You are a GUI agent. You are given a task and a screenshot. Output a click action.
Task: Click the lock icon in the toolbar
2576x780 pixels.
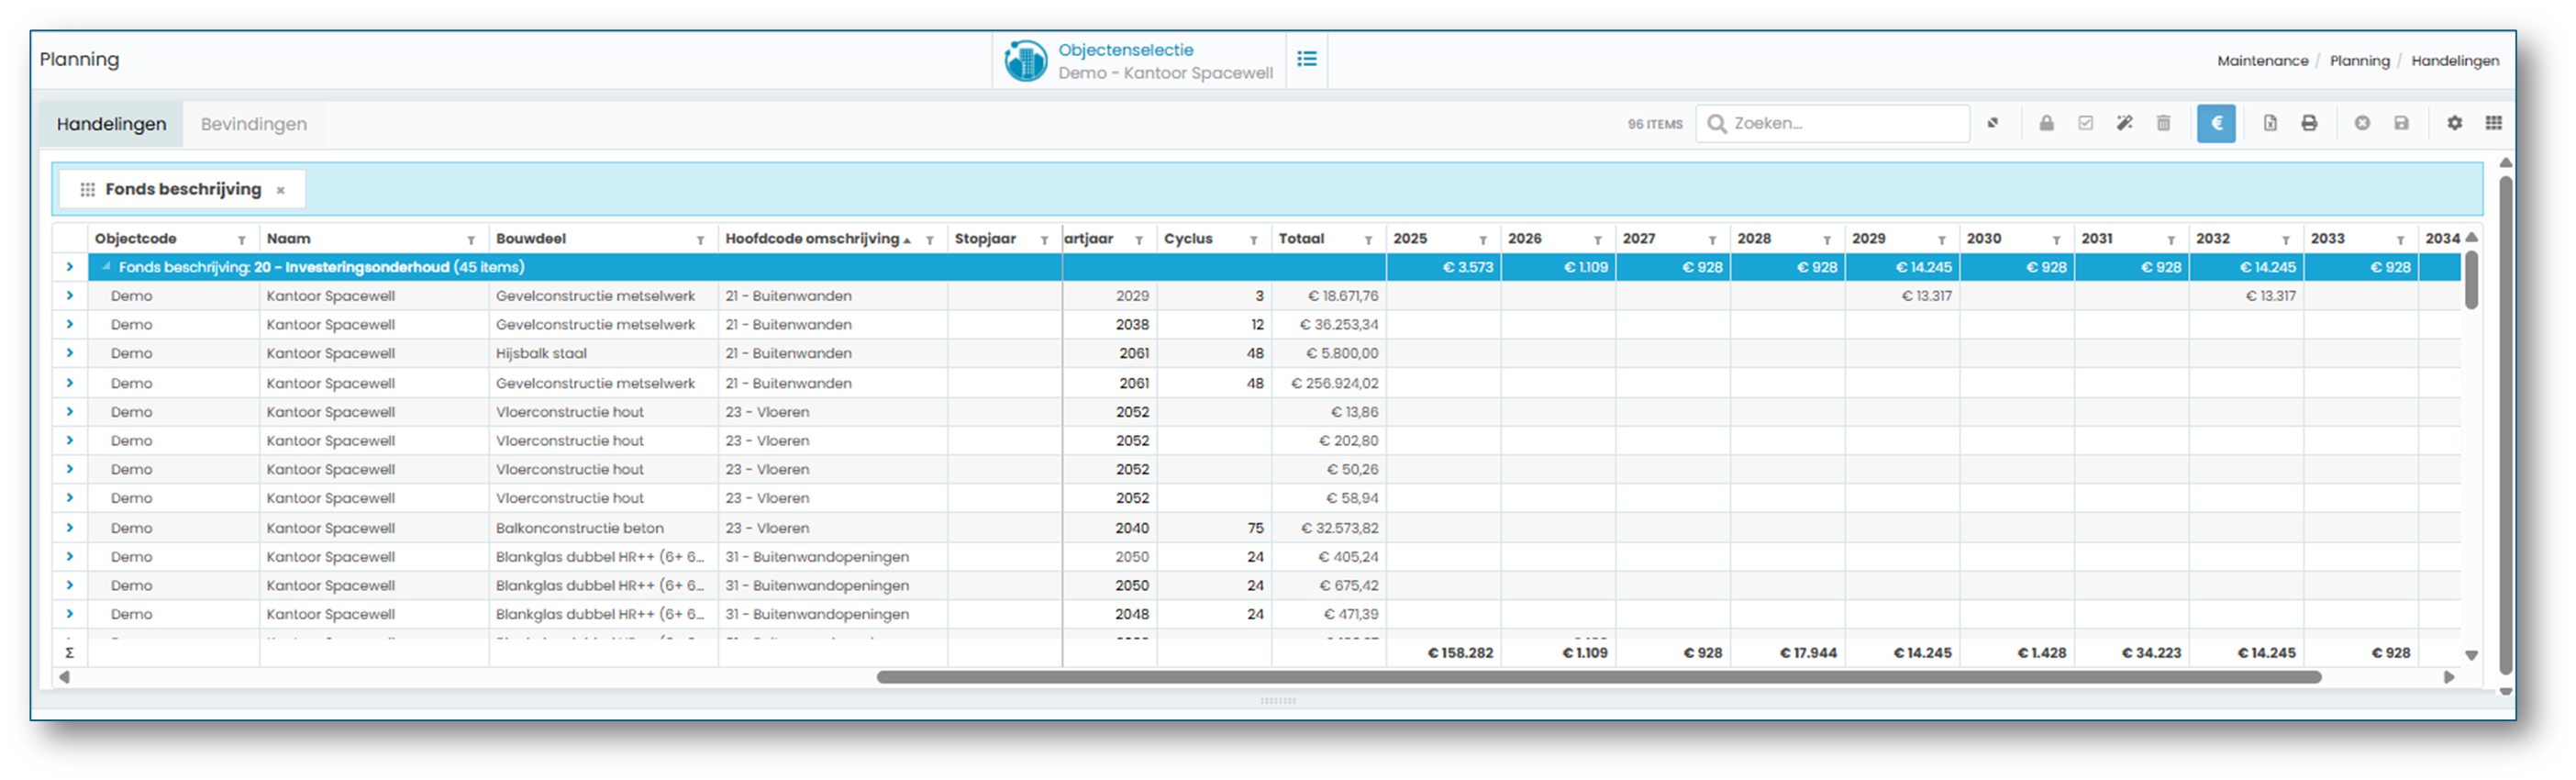click(x=2046, y=123)
